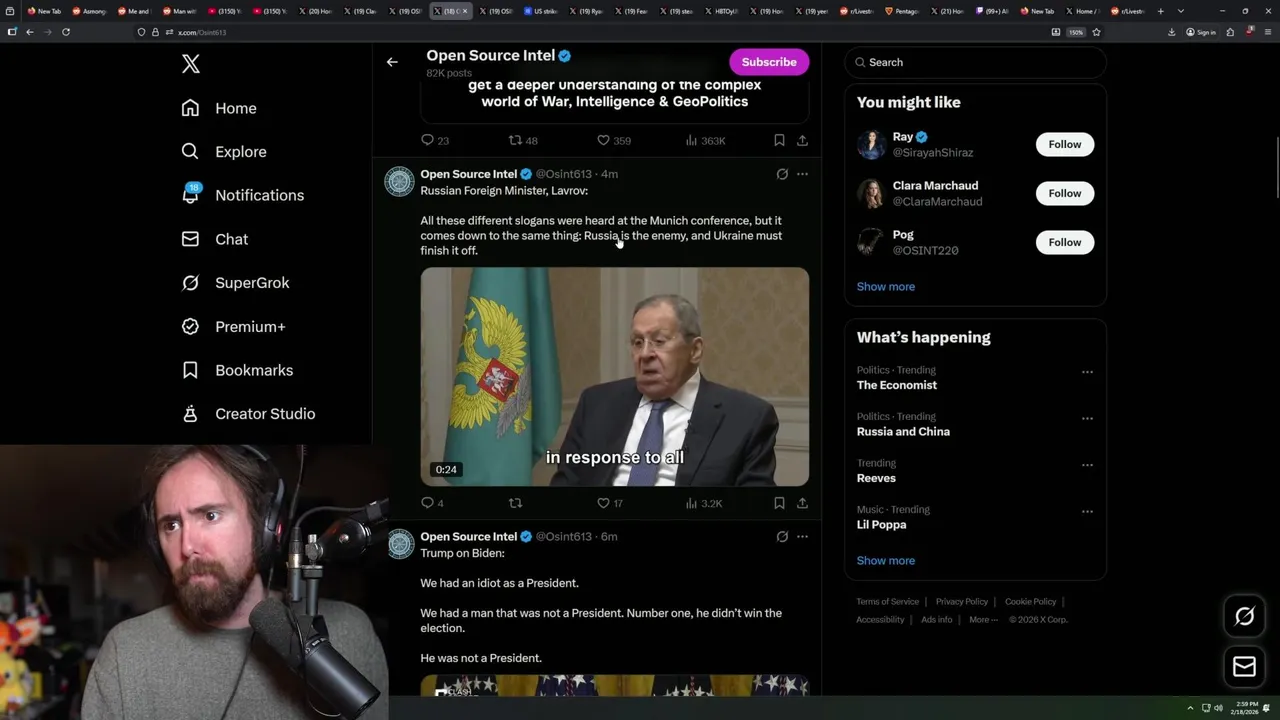Viewport: 1280px width, 720px height.
Task: Bookmark the top post with 363K views
Action: (x=779, y=141)
